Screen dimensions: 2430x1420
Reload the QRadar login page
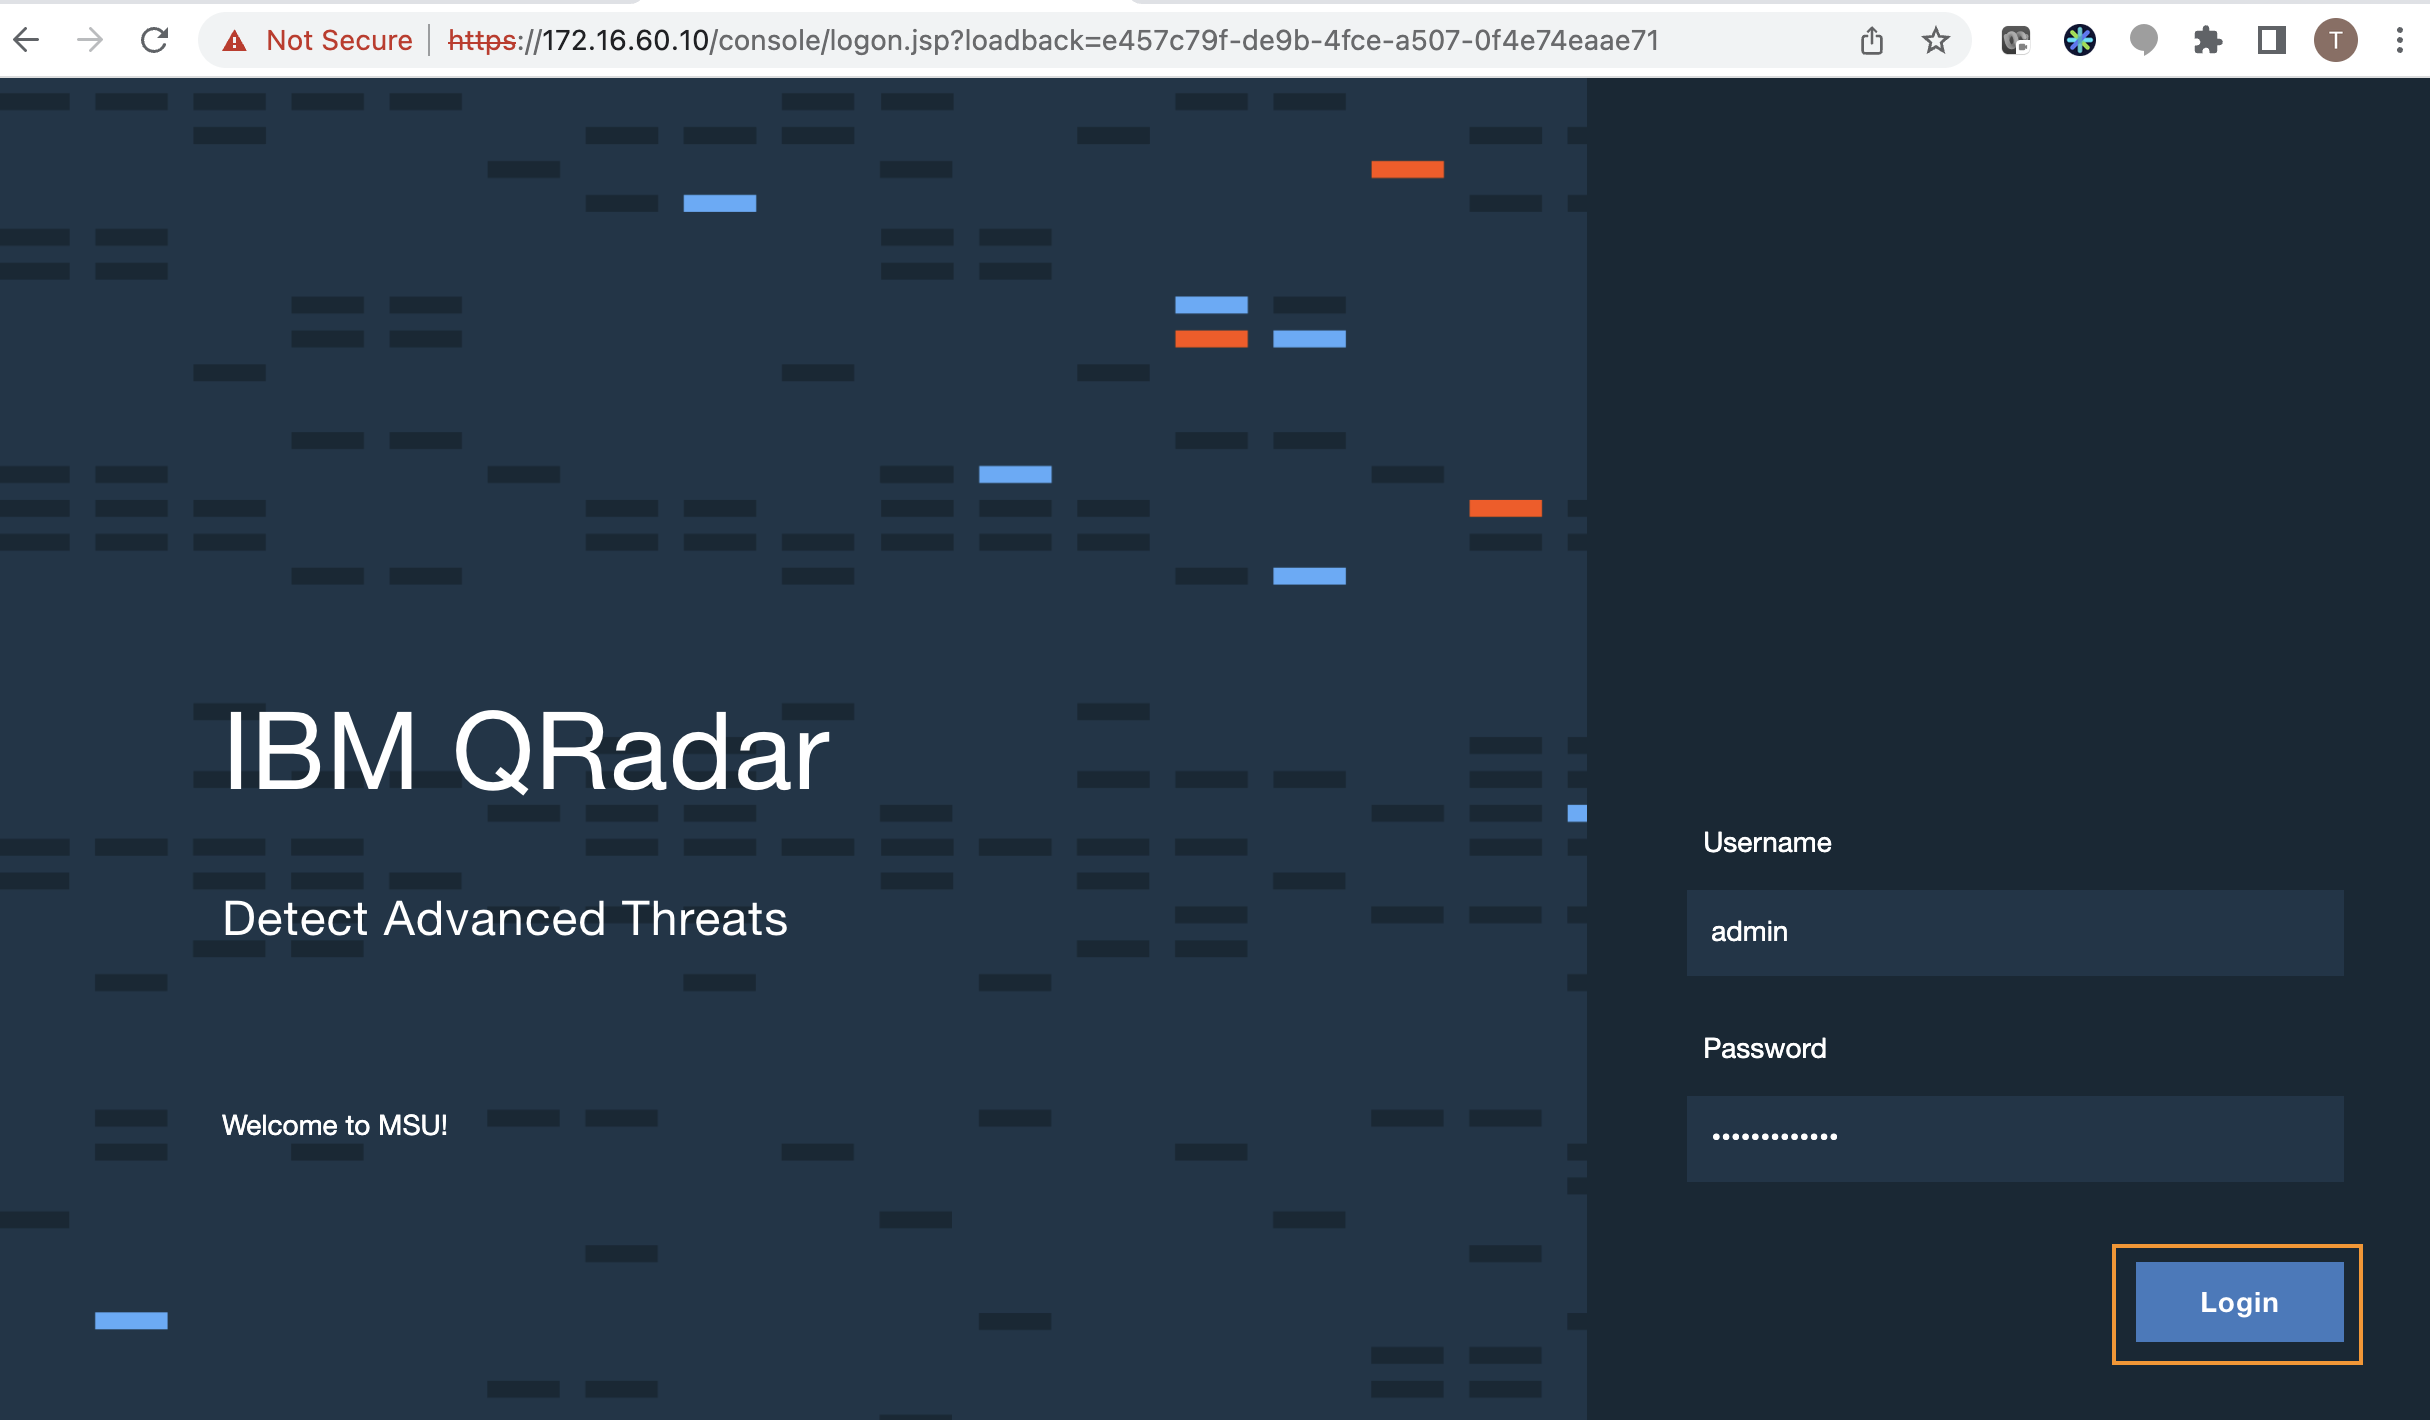click(x=154, y=40)
